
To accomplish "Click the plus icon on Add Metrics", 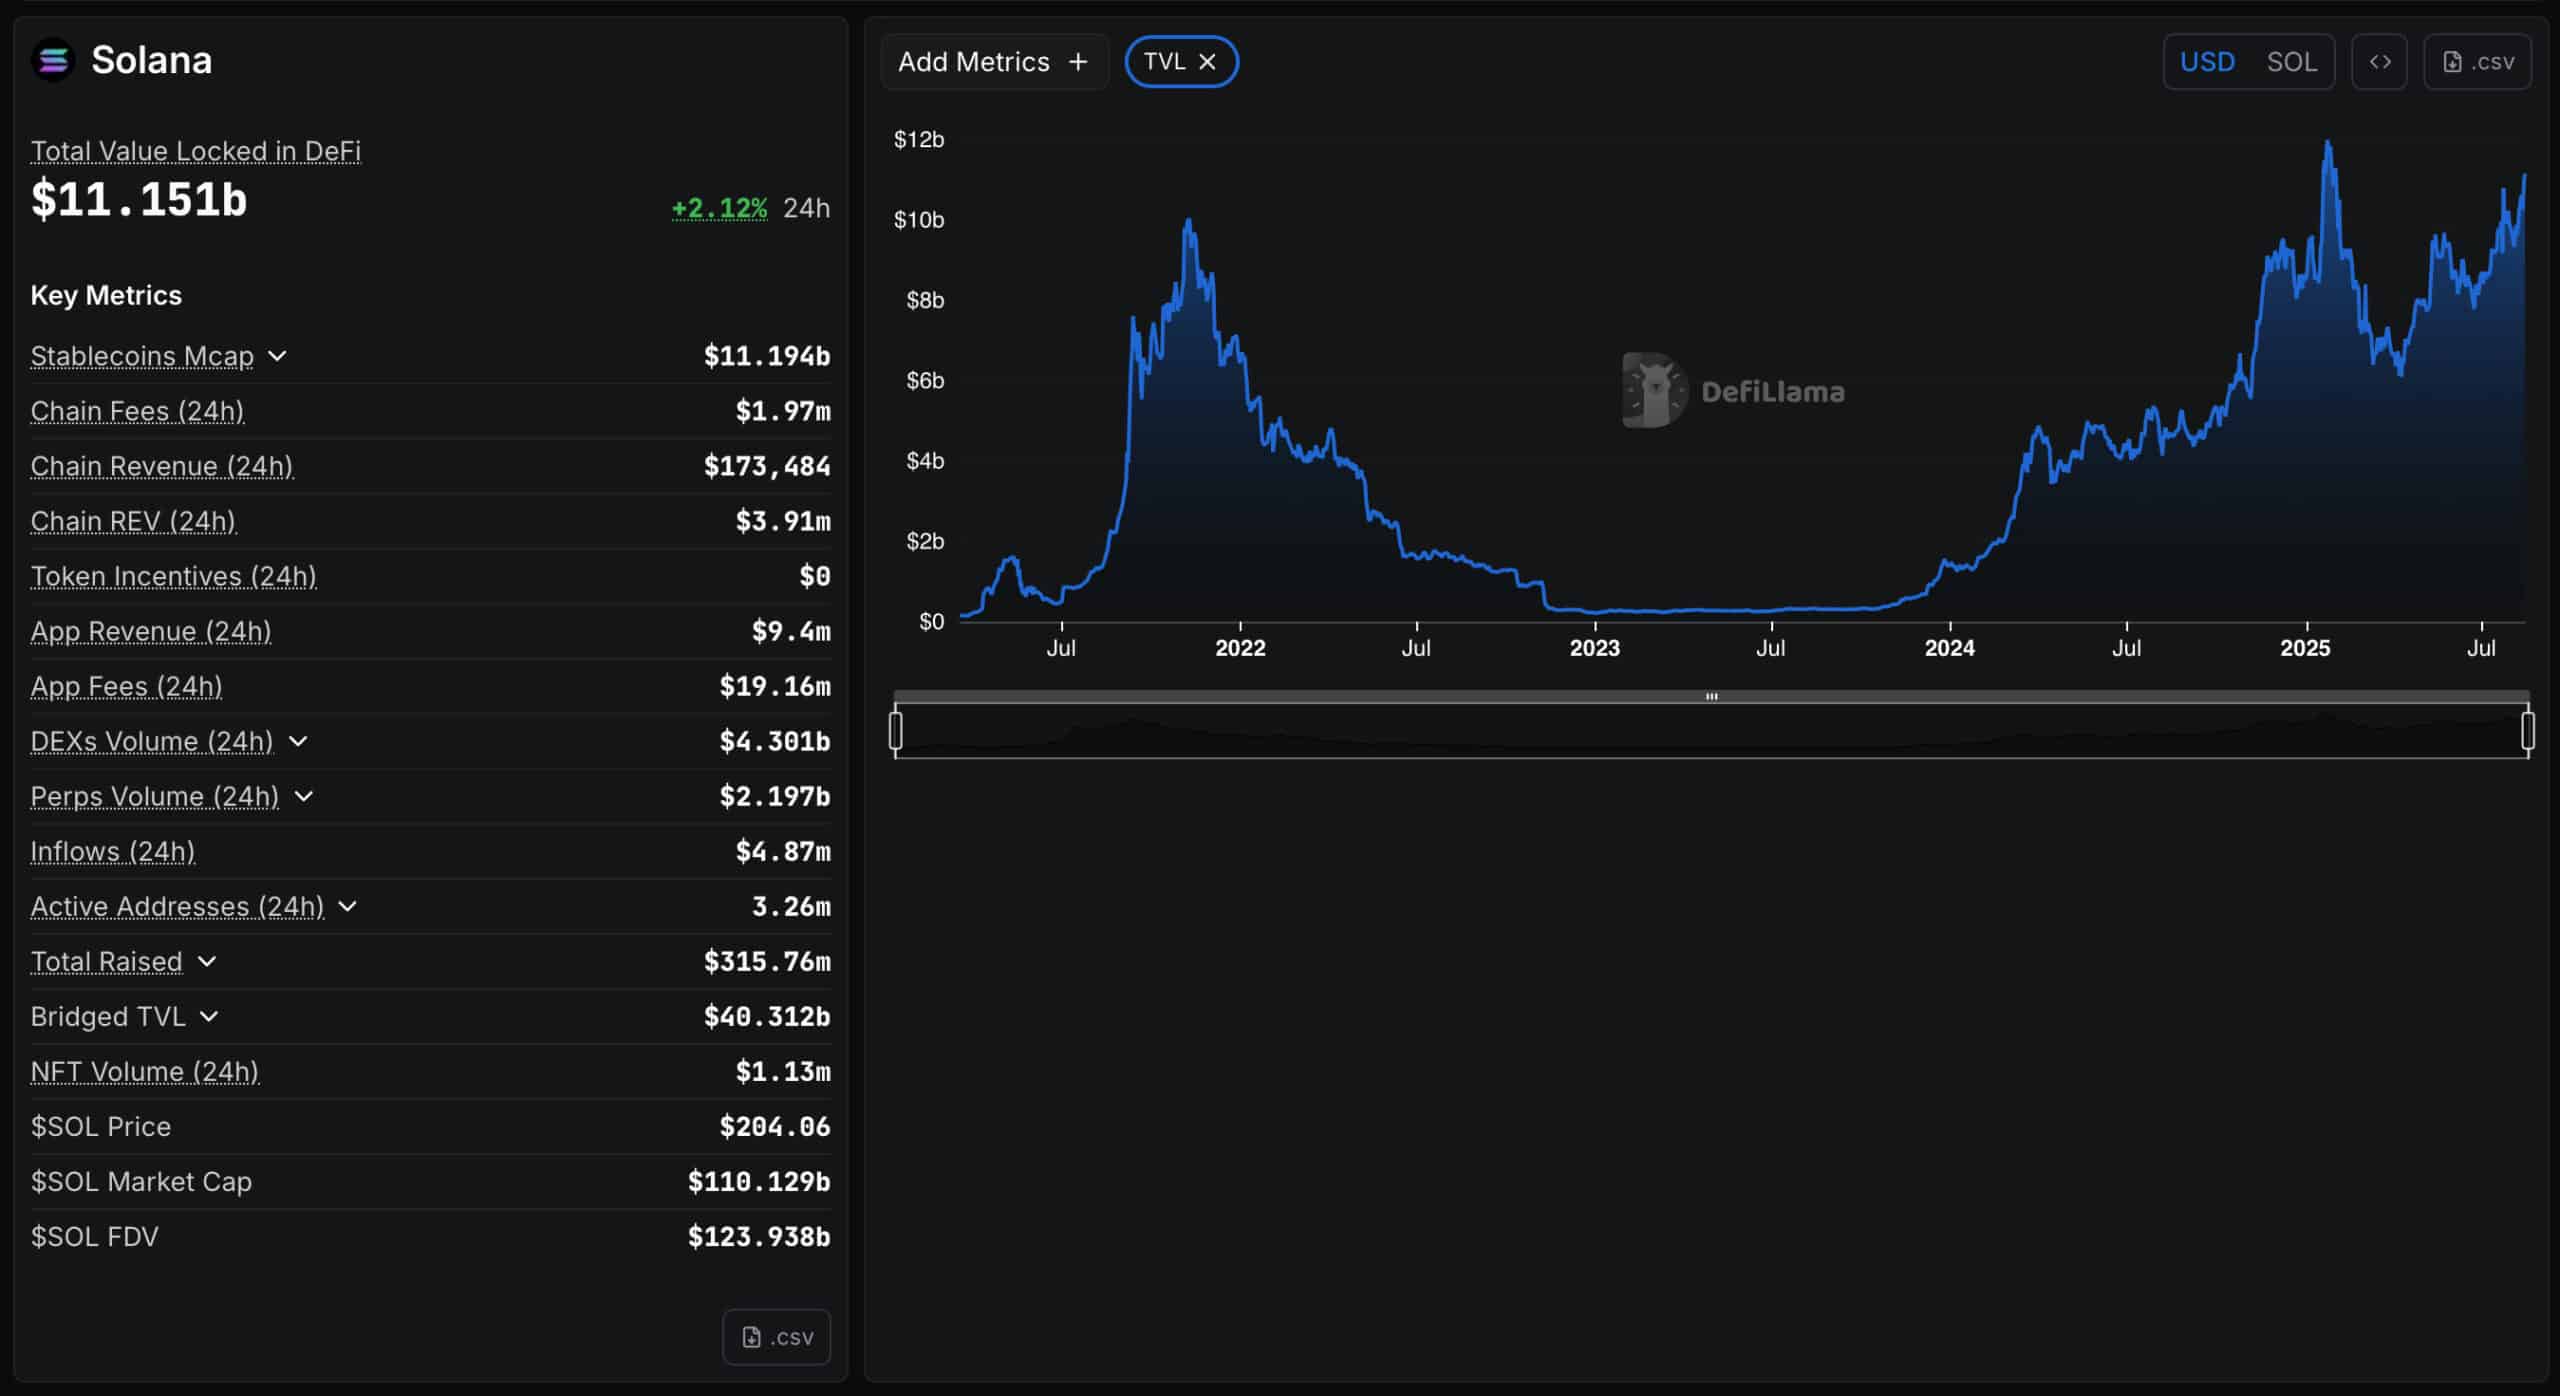I will [1078, 61].
